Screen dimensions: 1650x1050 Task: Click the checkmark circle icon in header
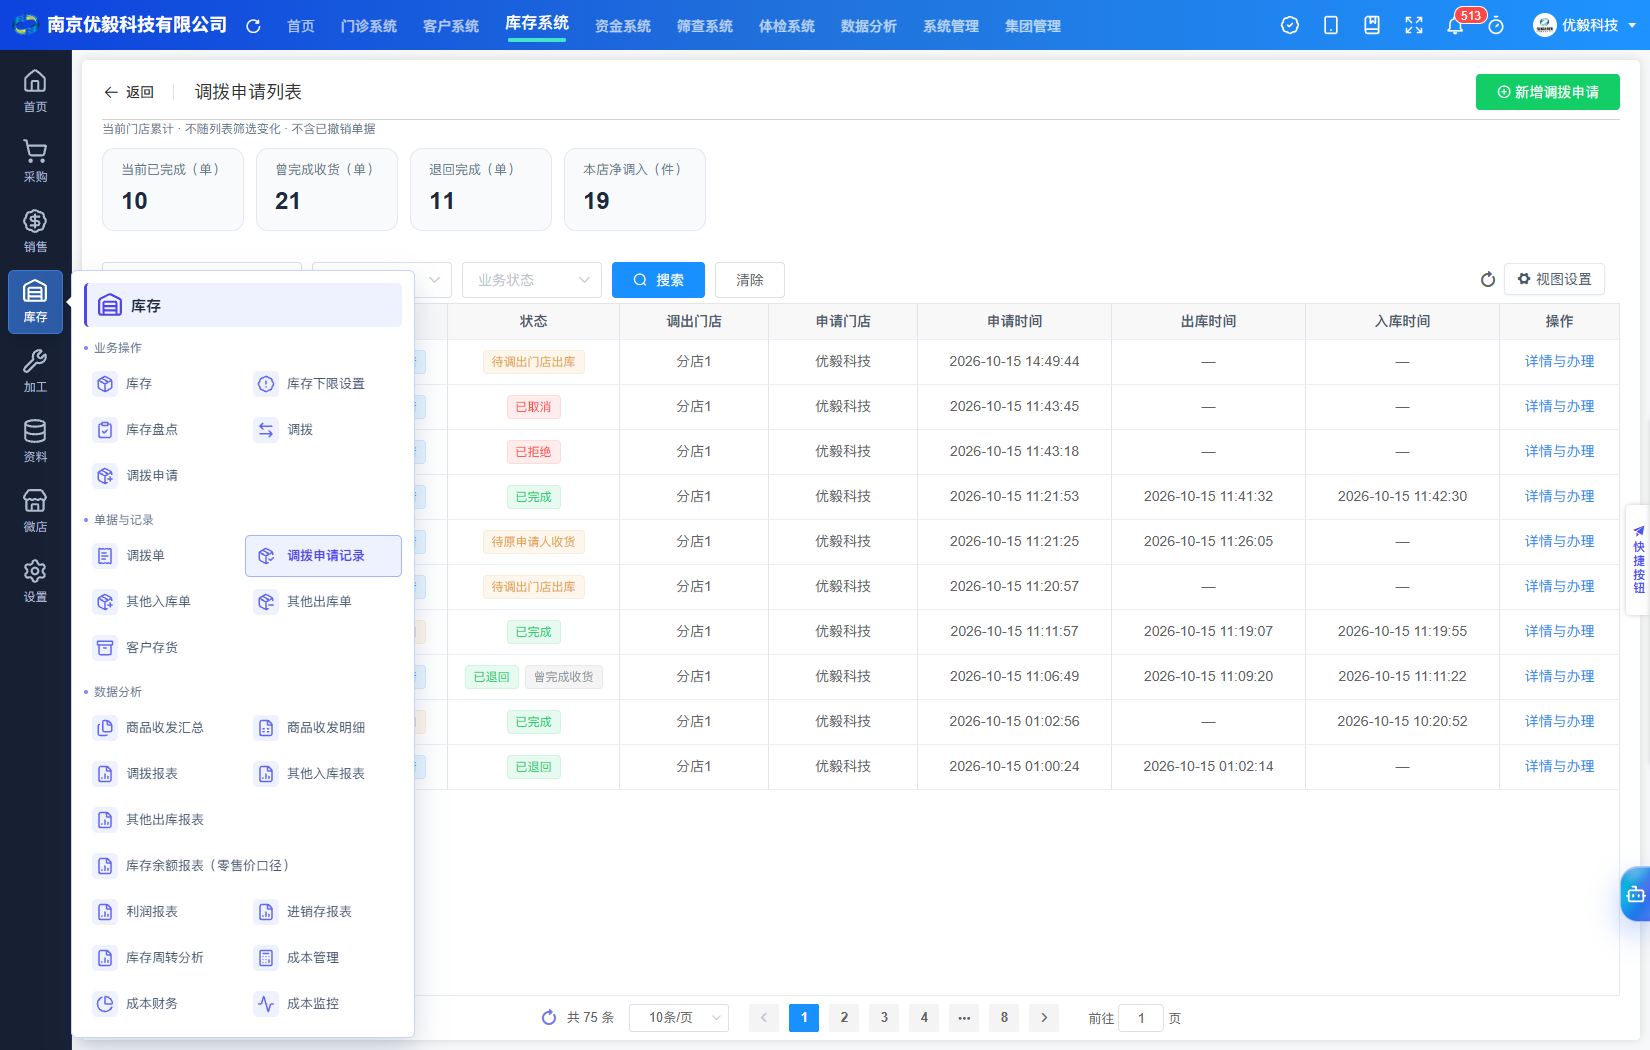pos(1290,25)
